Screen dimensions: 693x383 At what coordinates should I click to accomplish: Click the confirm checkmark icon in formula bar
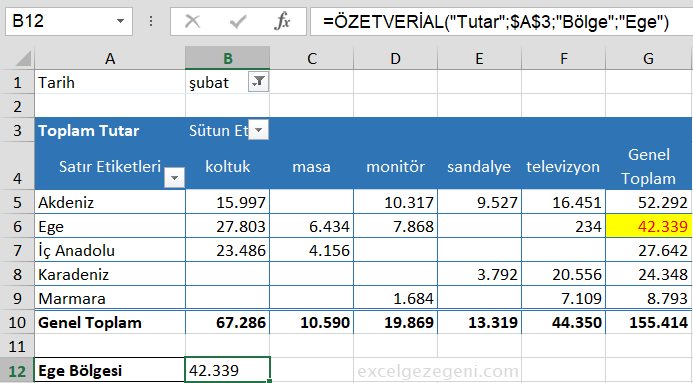coord(238,21)
